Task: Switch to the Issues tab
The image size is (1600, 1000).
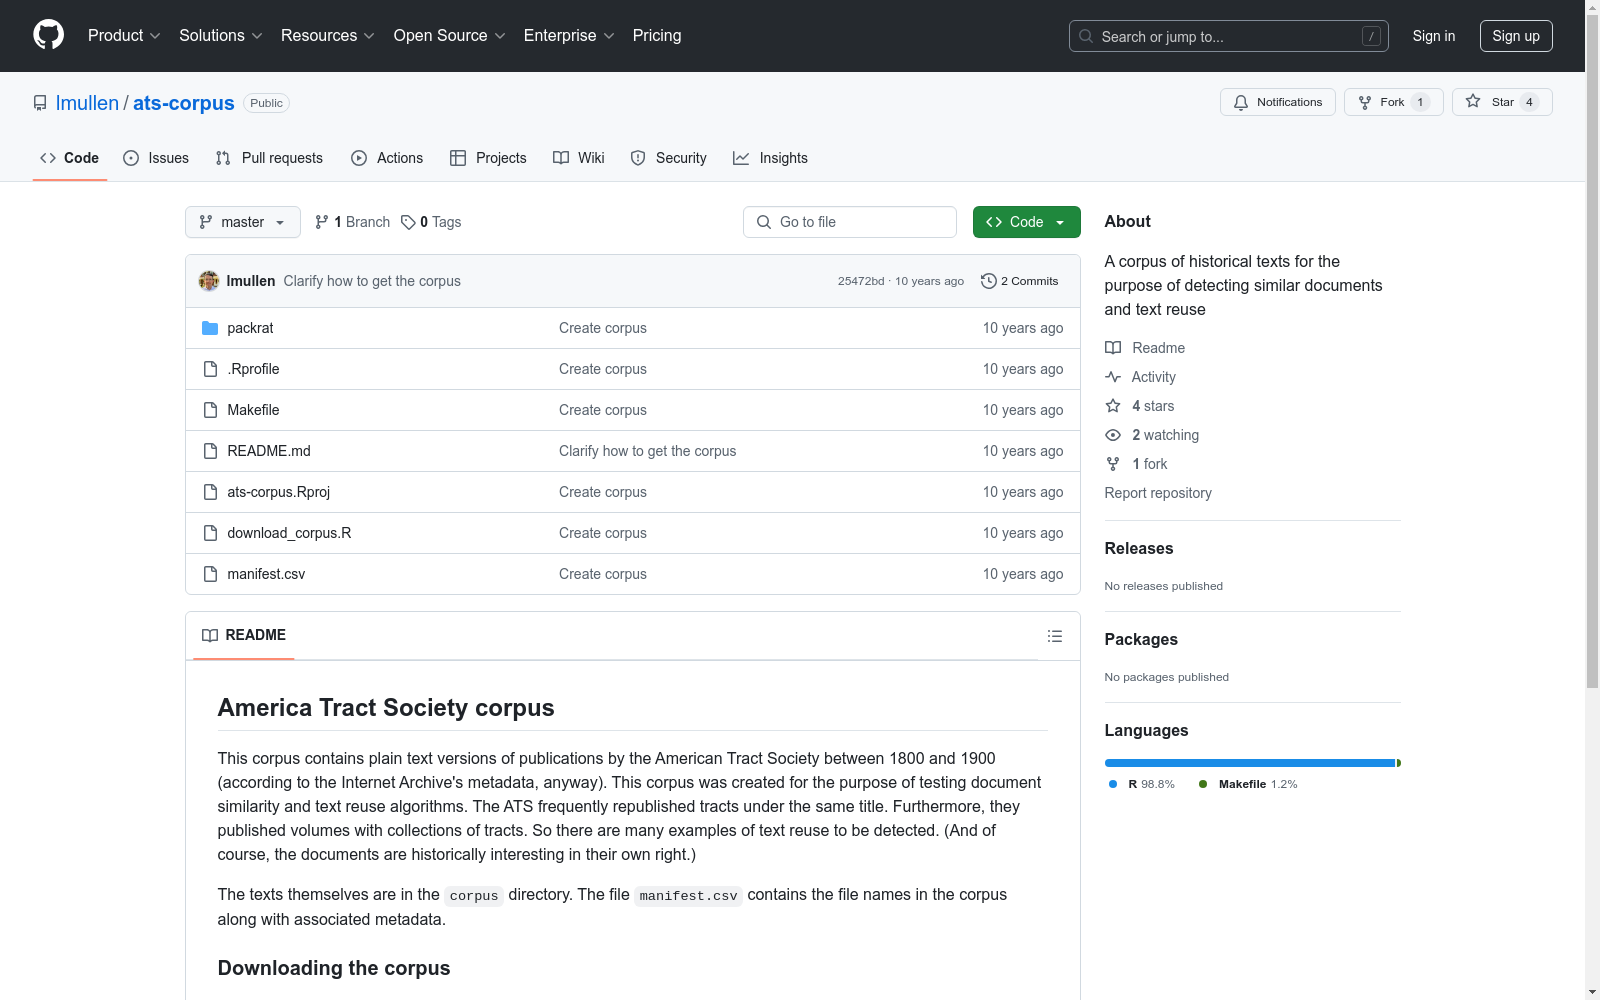Action: tap(156, 158)
